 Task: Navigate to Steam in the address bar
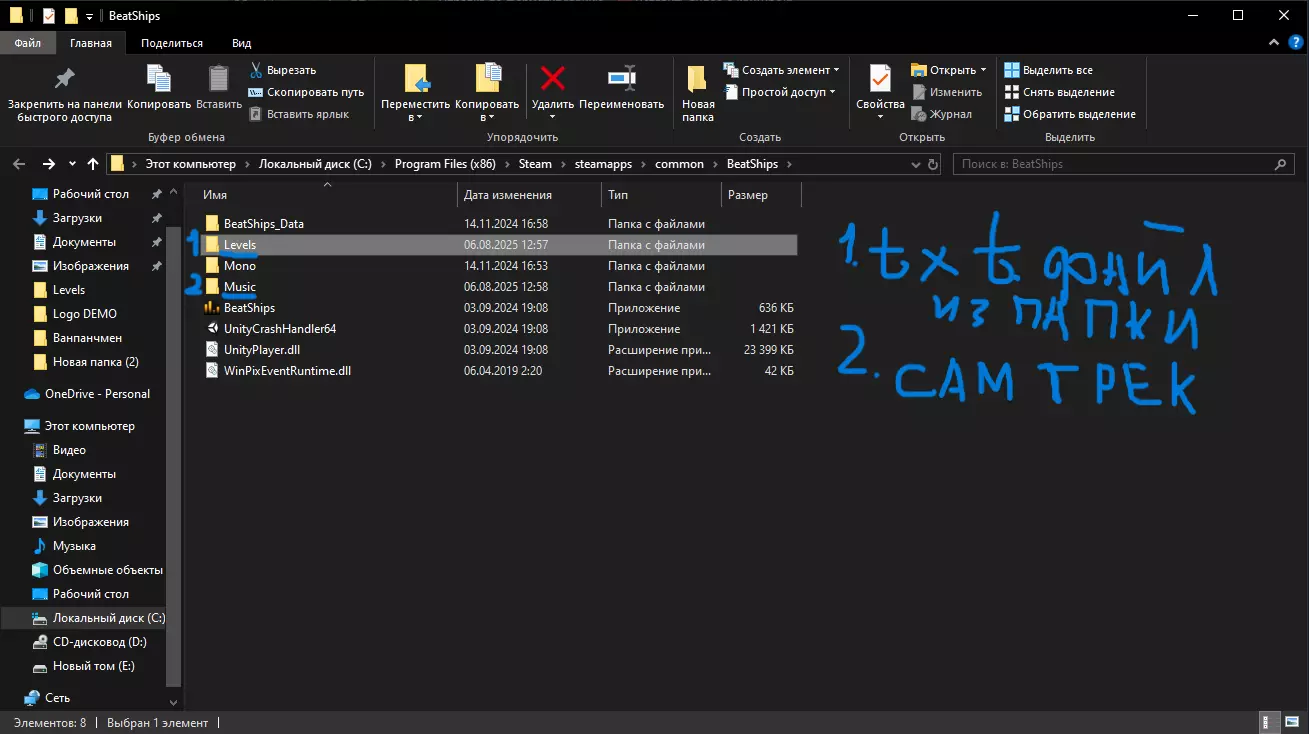click(535, 164)
